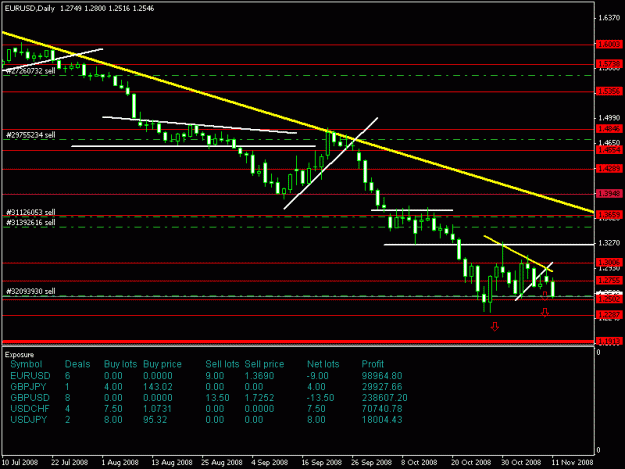Select the EURUSD row in Exposure table
The height and width of the screenshot is (469, 625).
click(x=206, y=376)
